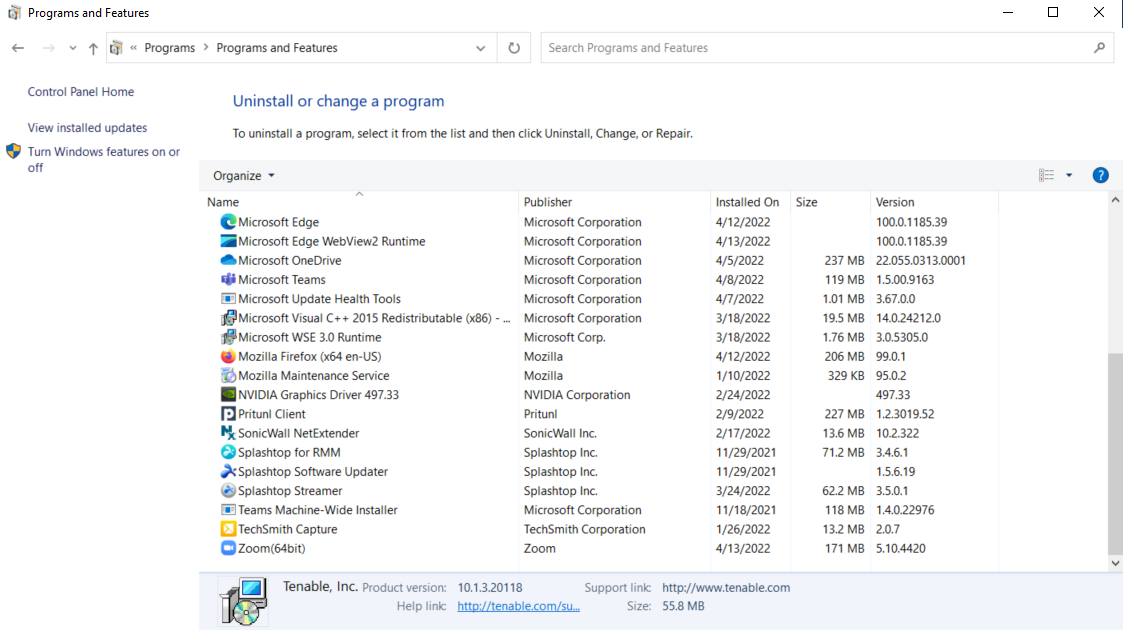Open the Organize dropdown menu

244,175
